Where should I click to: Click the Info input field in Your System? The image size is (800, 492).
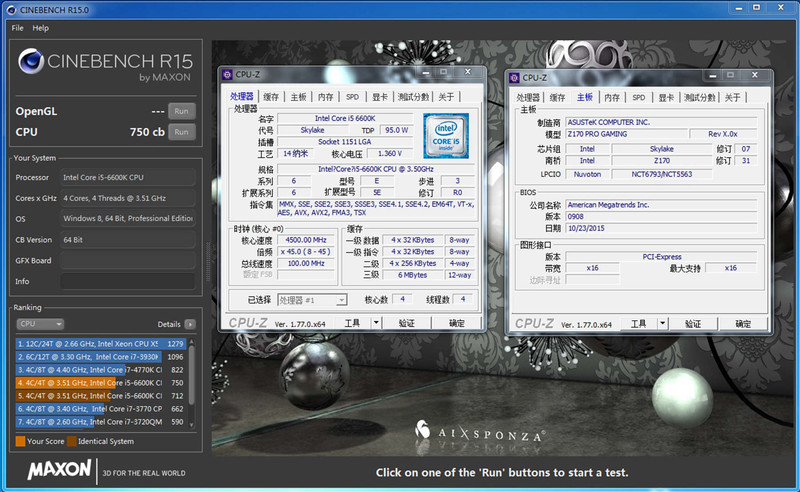128,281
